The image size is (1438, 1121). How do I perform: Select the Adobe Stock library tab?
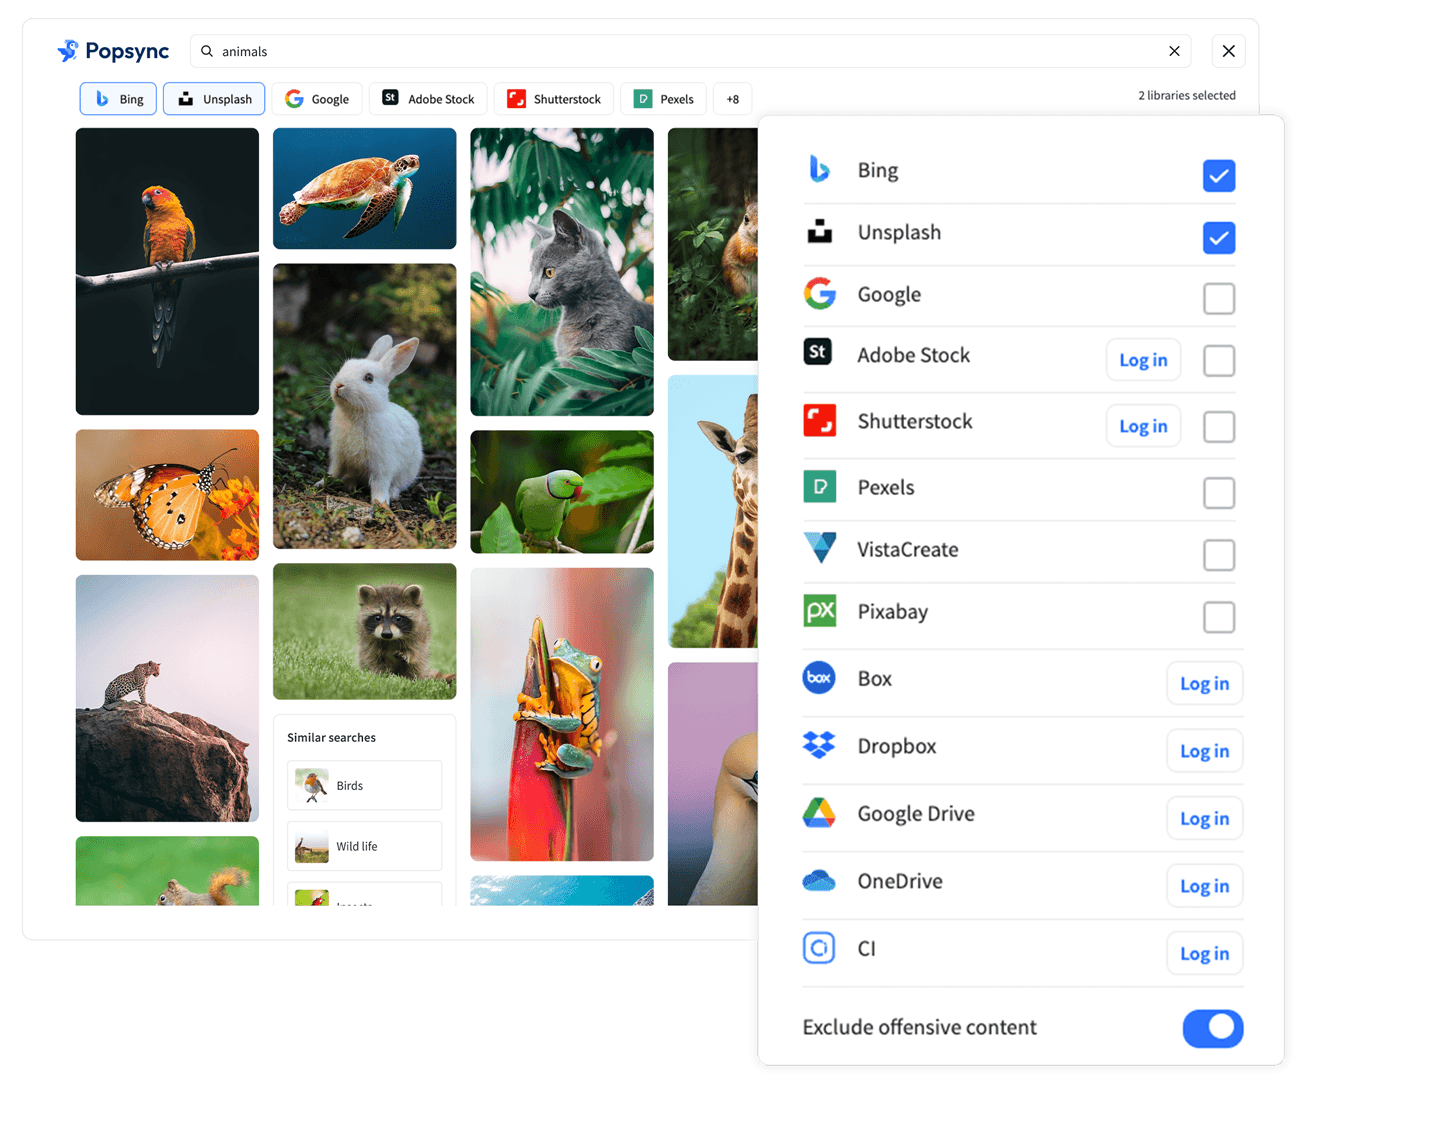[428, 99]
